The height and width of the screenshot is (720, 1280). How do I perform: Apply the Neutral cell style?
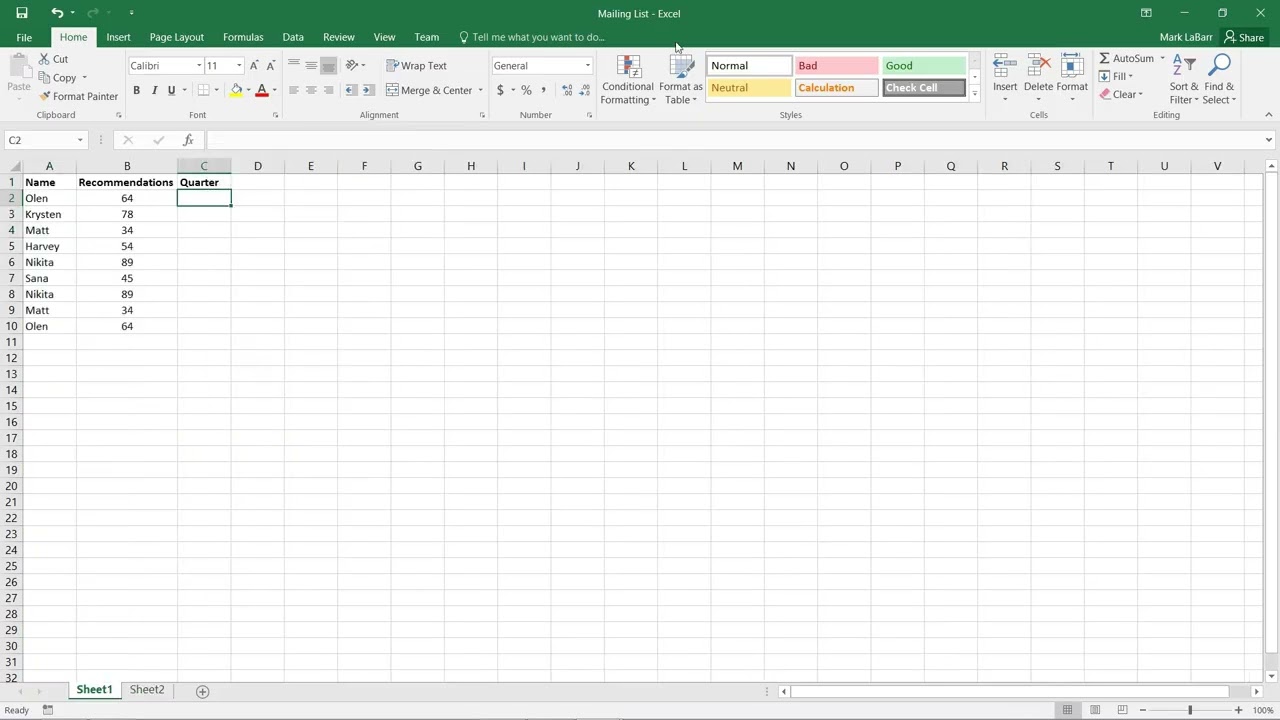point(750,88)
